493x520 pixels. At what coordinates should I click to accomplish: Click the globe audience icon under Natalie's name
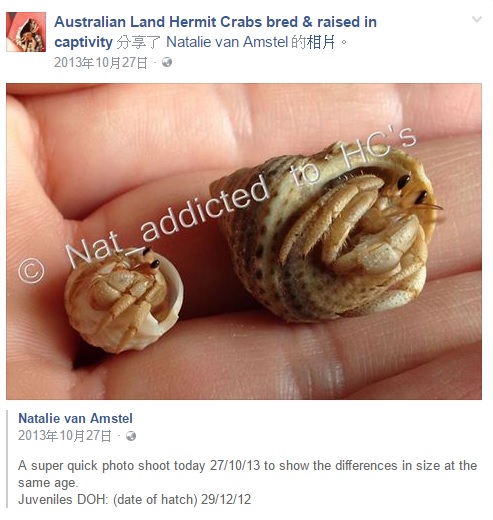(131, 436)
